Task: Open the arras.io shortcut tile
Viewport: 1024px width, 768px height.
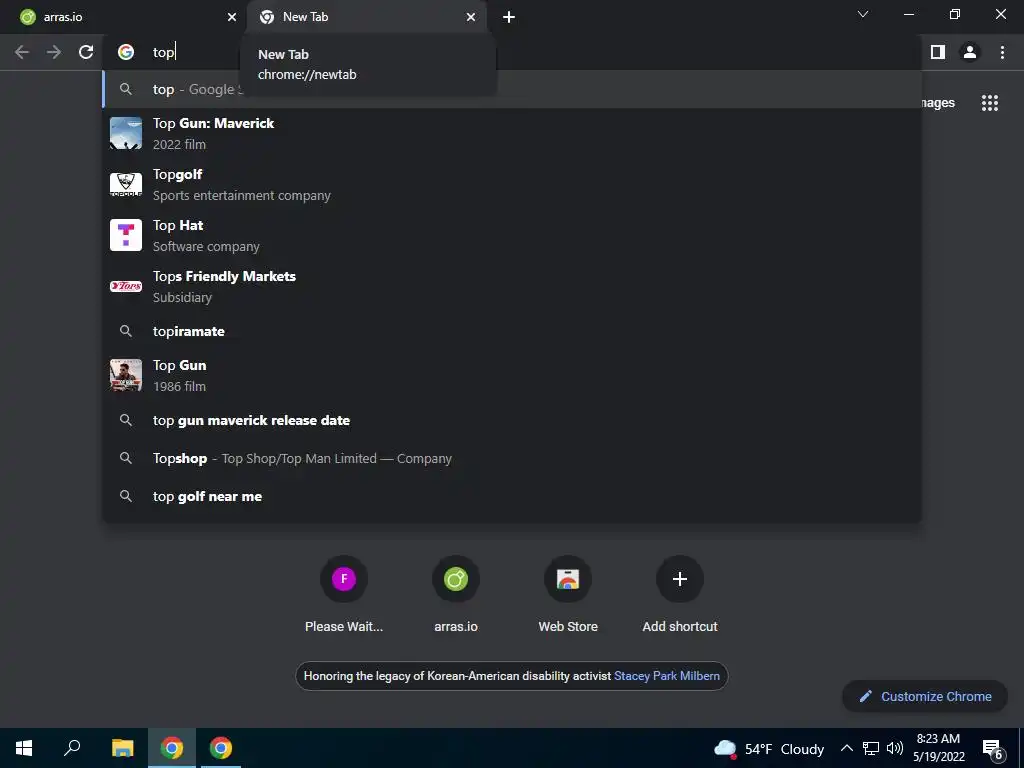Action: pos(456,594)
